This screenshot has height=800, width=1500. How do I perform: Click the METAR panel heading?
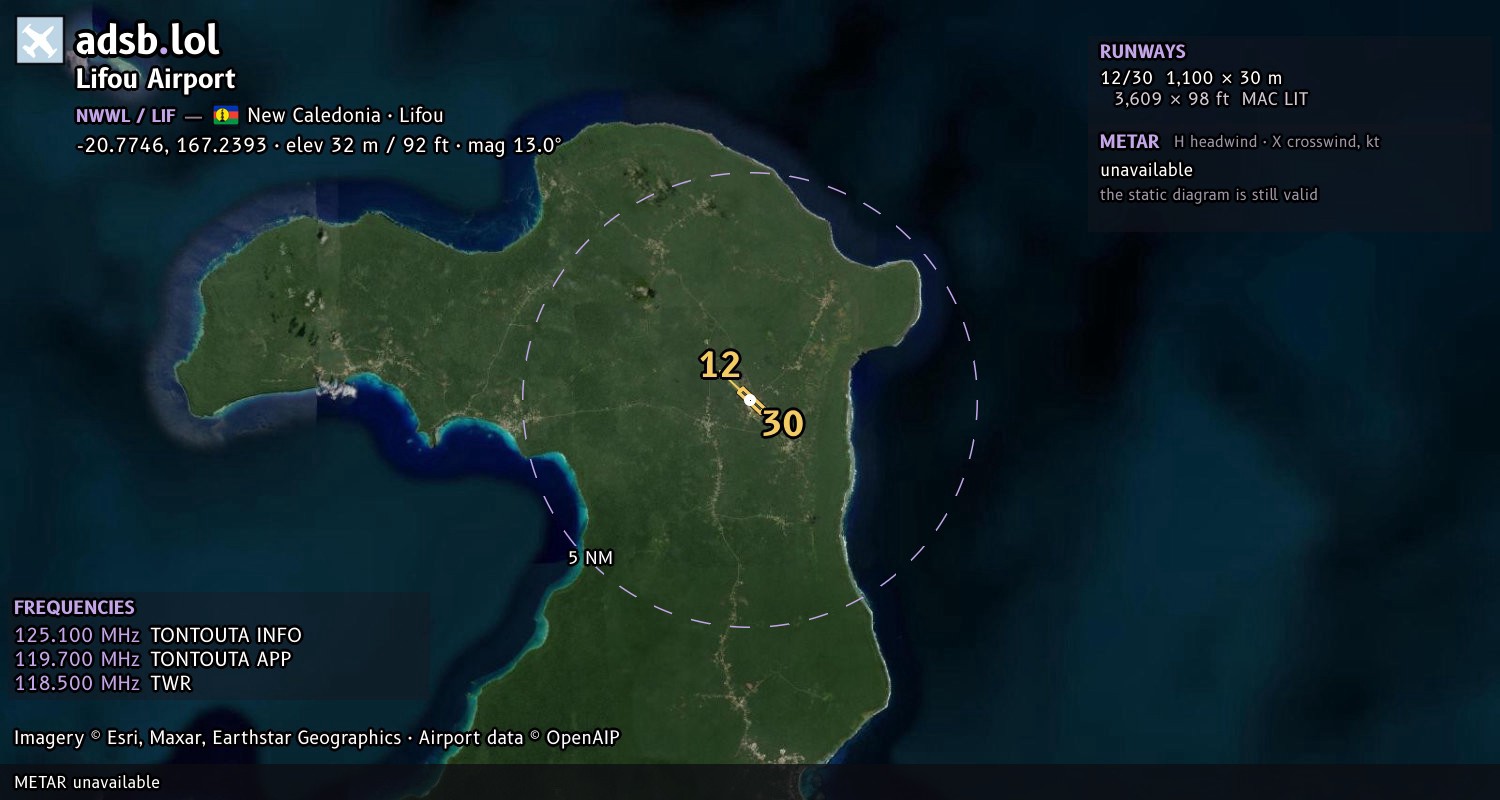point(1129,142)
